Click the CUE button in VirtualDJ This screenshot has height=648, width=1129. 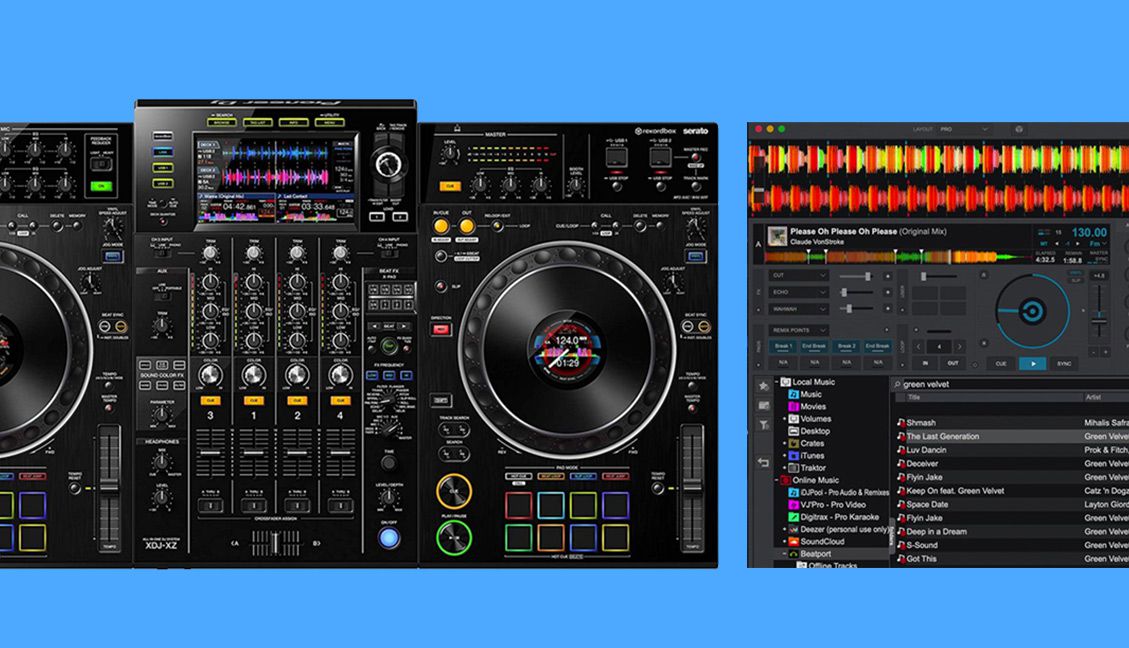click(x=1001, y=364)
